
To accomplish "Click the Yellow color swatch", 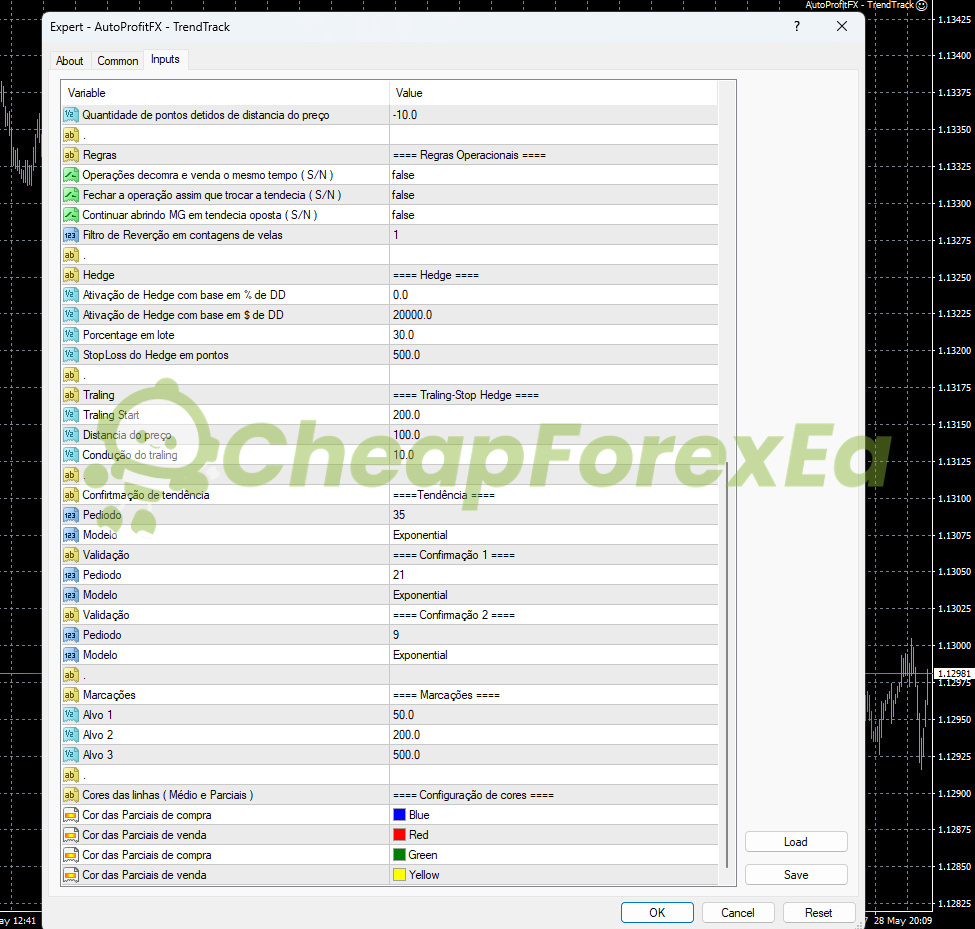I will pos(400,874).
